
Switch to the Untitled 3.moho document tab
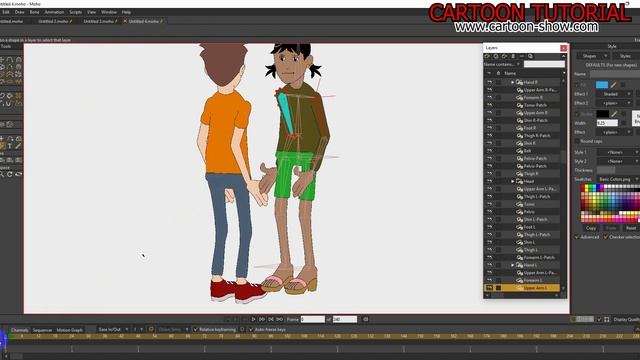coord(100,21)
